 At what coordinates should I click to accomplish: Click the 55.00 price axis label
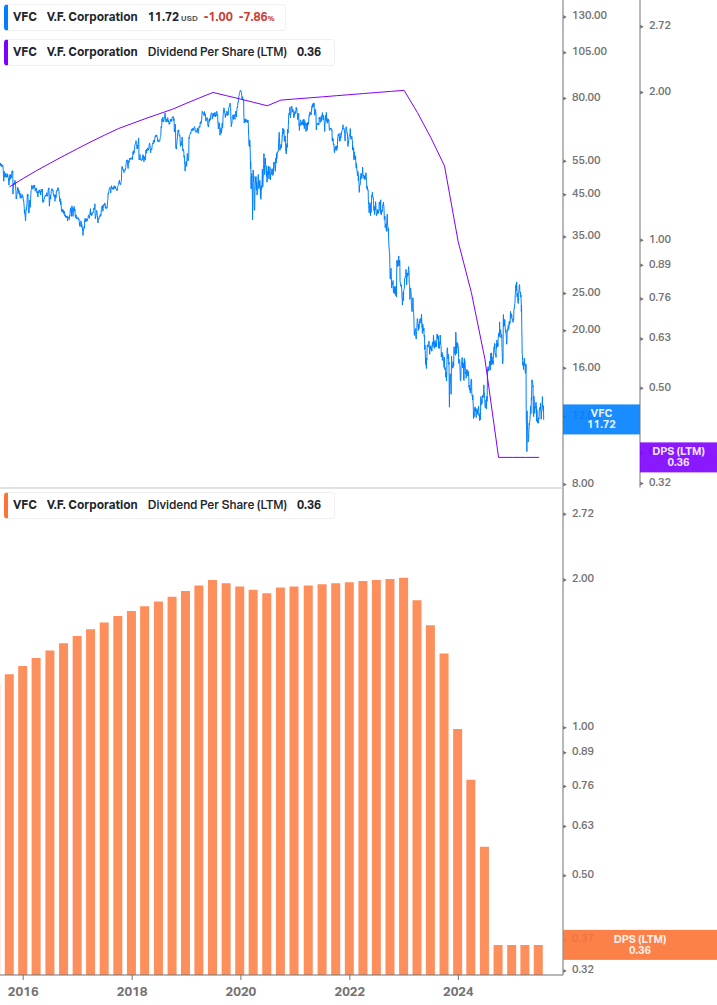pos(586,160)
